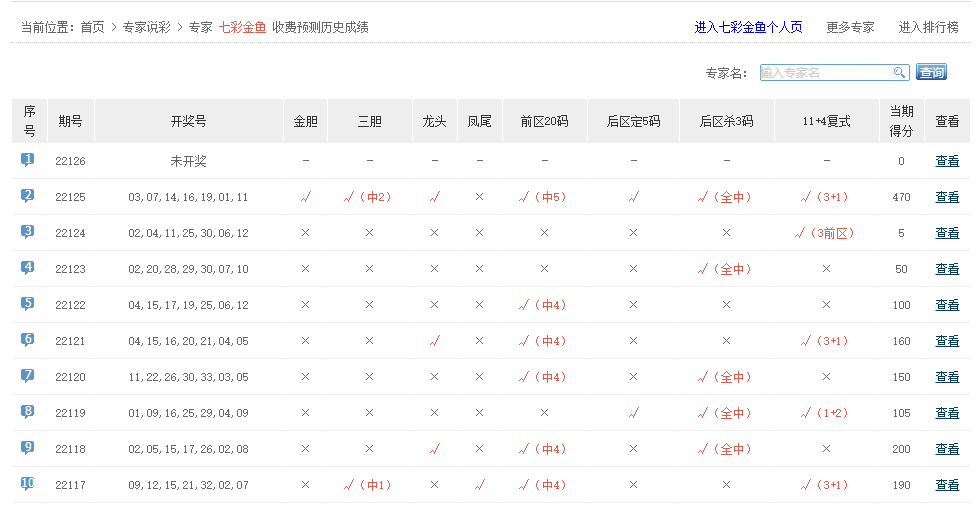Focus the 输入专家名 search field
This screenshot has height=507, width=977.
(825, 72)
